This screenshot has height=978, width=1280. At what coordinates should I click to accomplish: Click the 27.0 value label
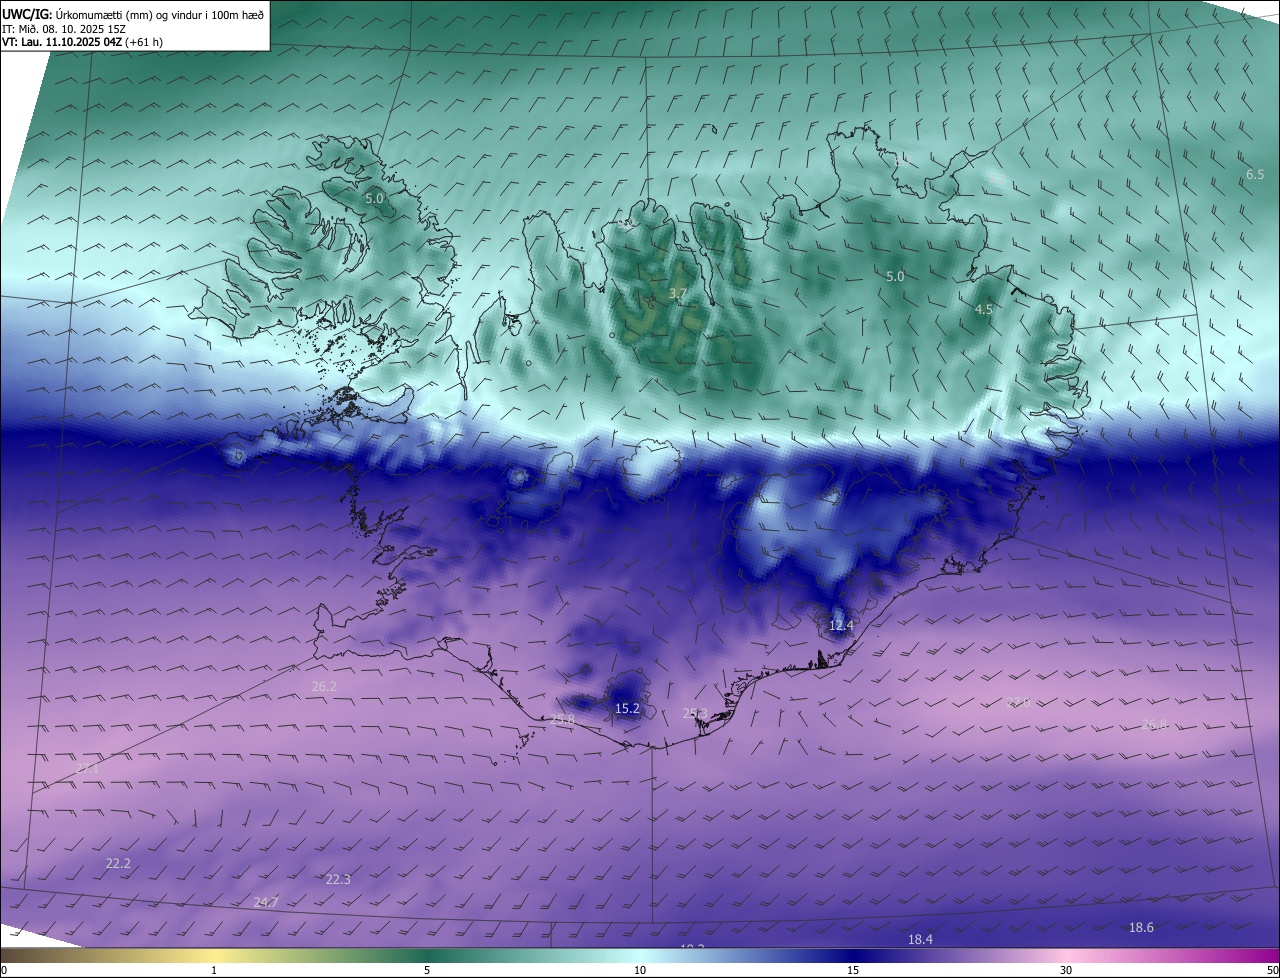pos(1017,703)
